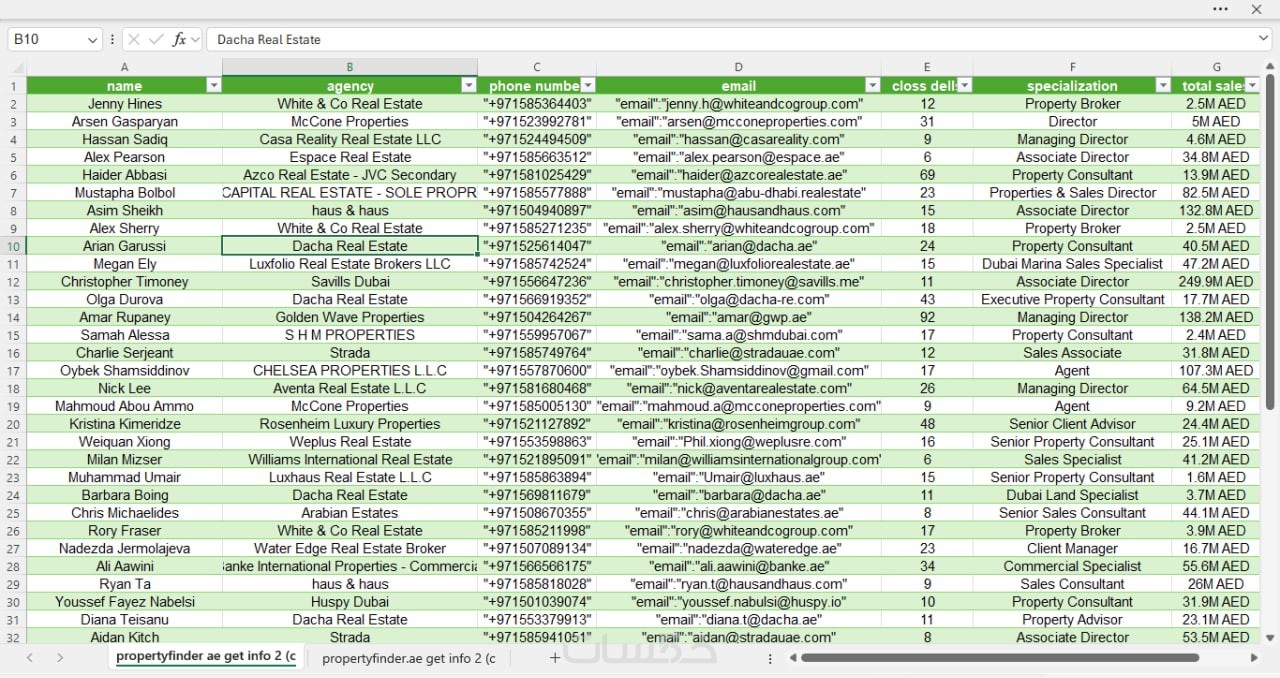This screenshot has height=678, width=1280.
Task: Switch to the second propertyfinder.ae sheet tab
Action: (x=409, y=658)
